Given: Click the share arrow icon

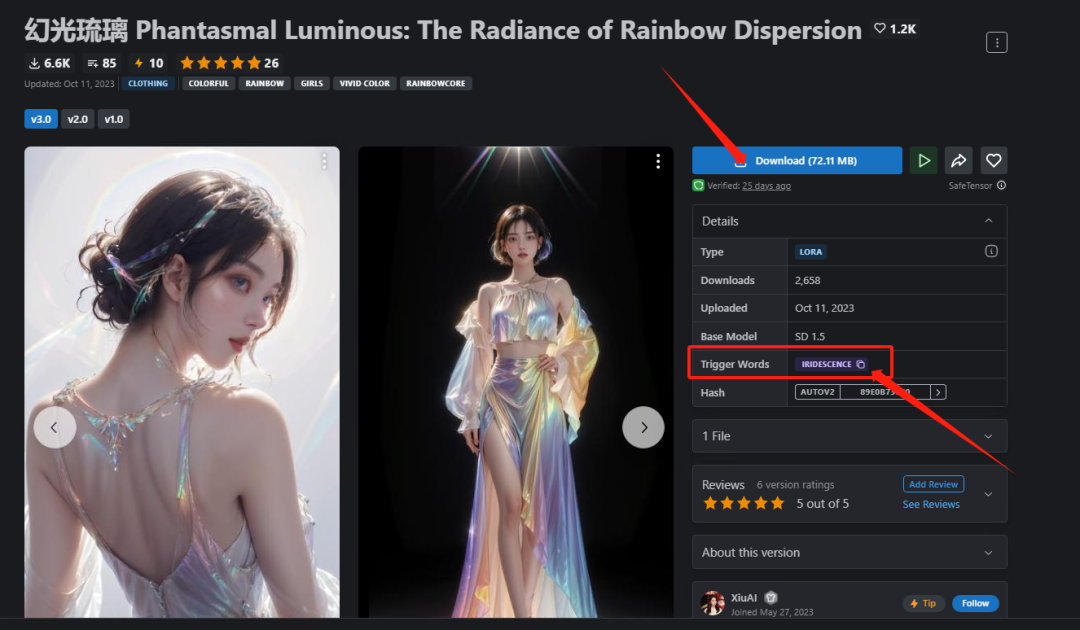Looking at the screenshot, I should 958,160.
